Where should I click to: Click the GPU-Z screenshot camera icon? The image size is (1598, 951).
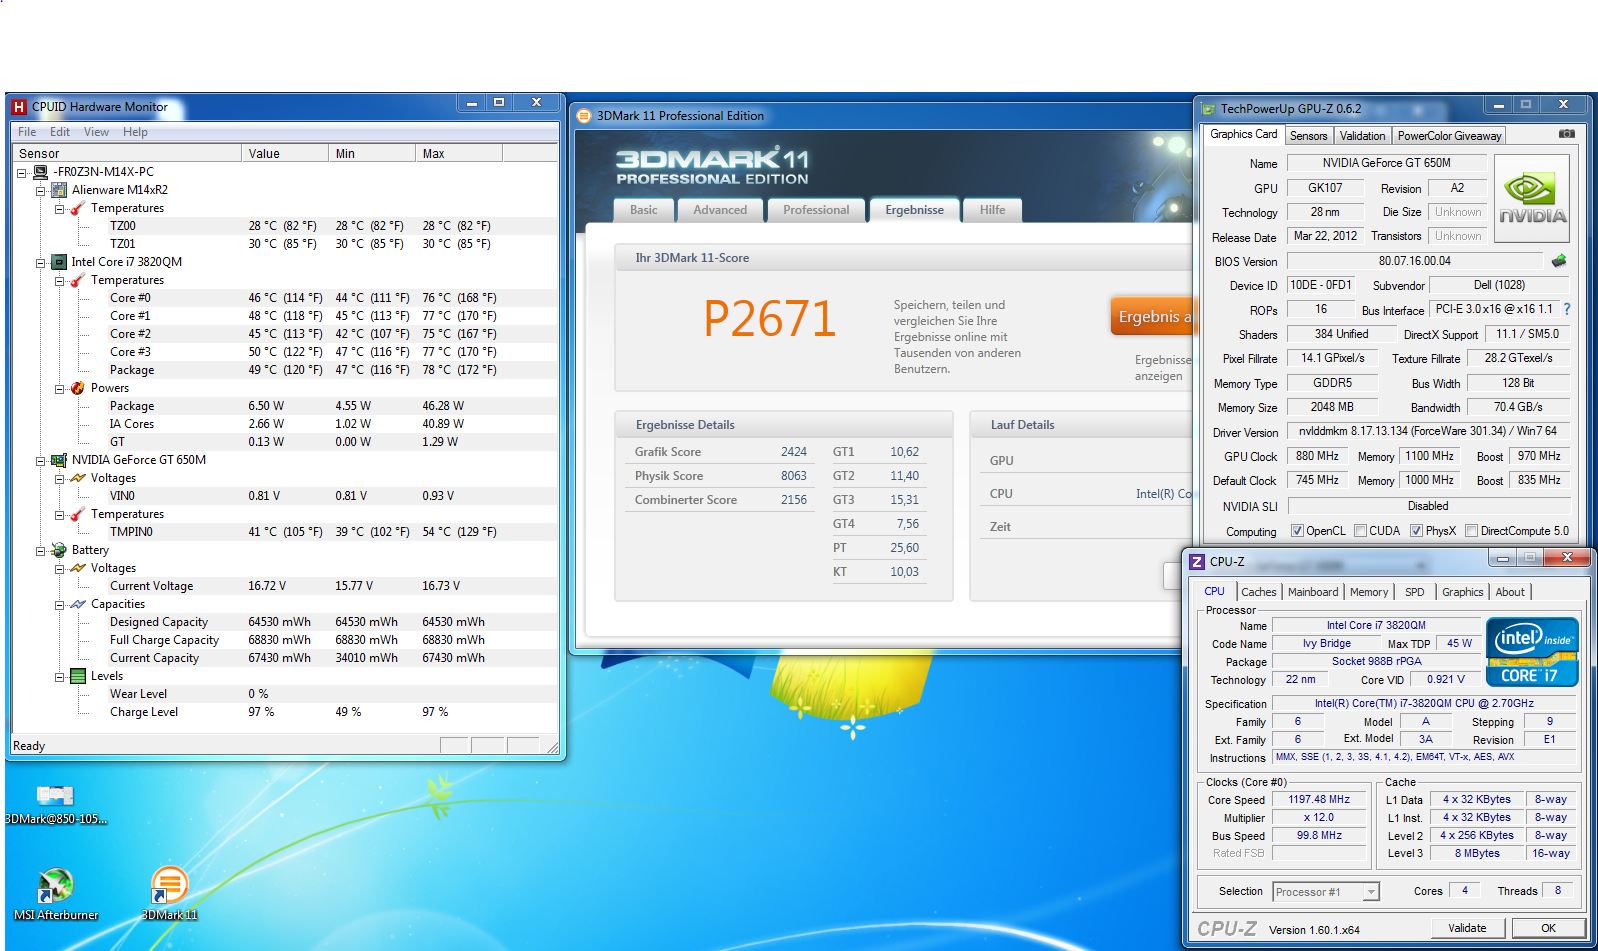(x=1566, y=134)
